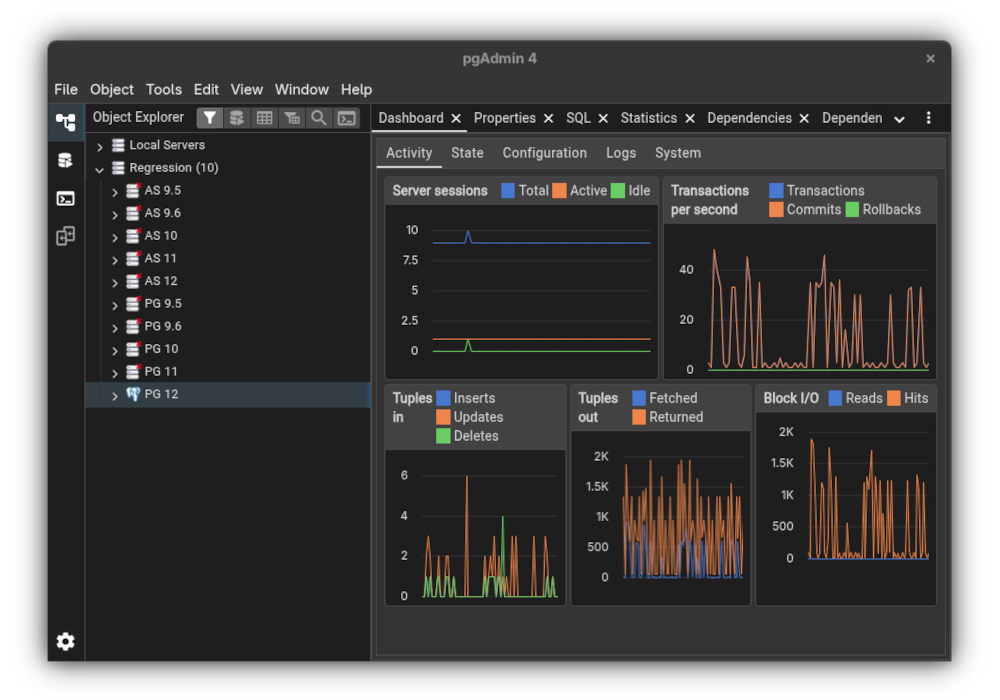
Task: Open the tab overflow dropdown chevron
Action: tap(899, 119)
